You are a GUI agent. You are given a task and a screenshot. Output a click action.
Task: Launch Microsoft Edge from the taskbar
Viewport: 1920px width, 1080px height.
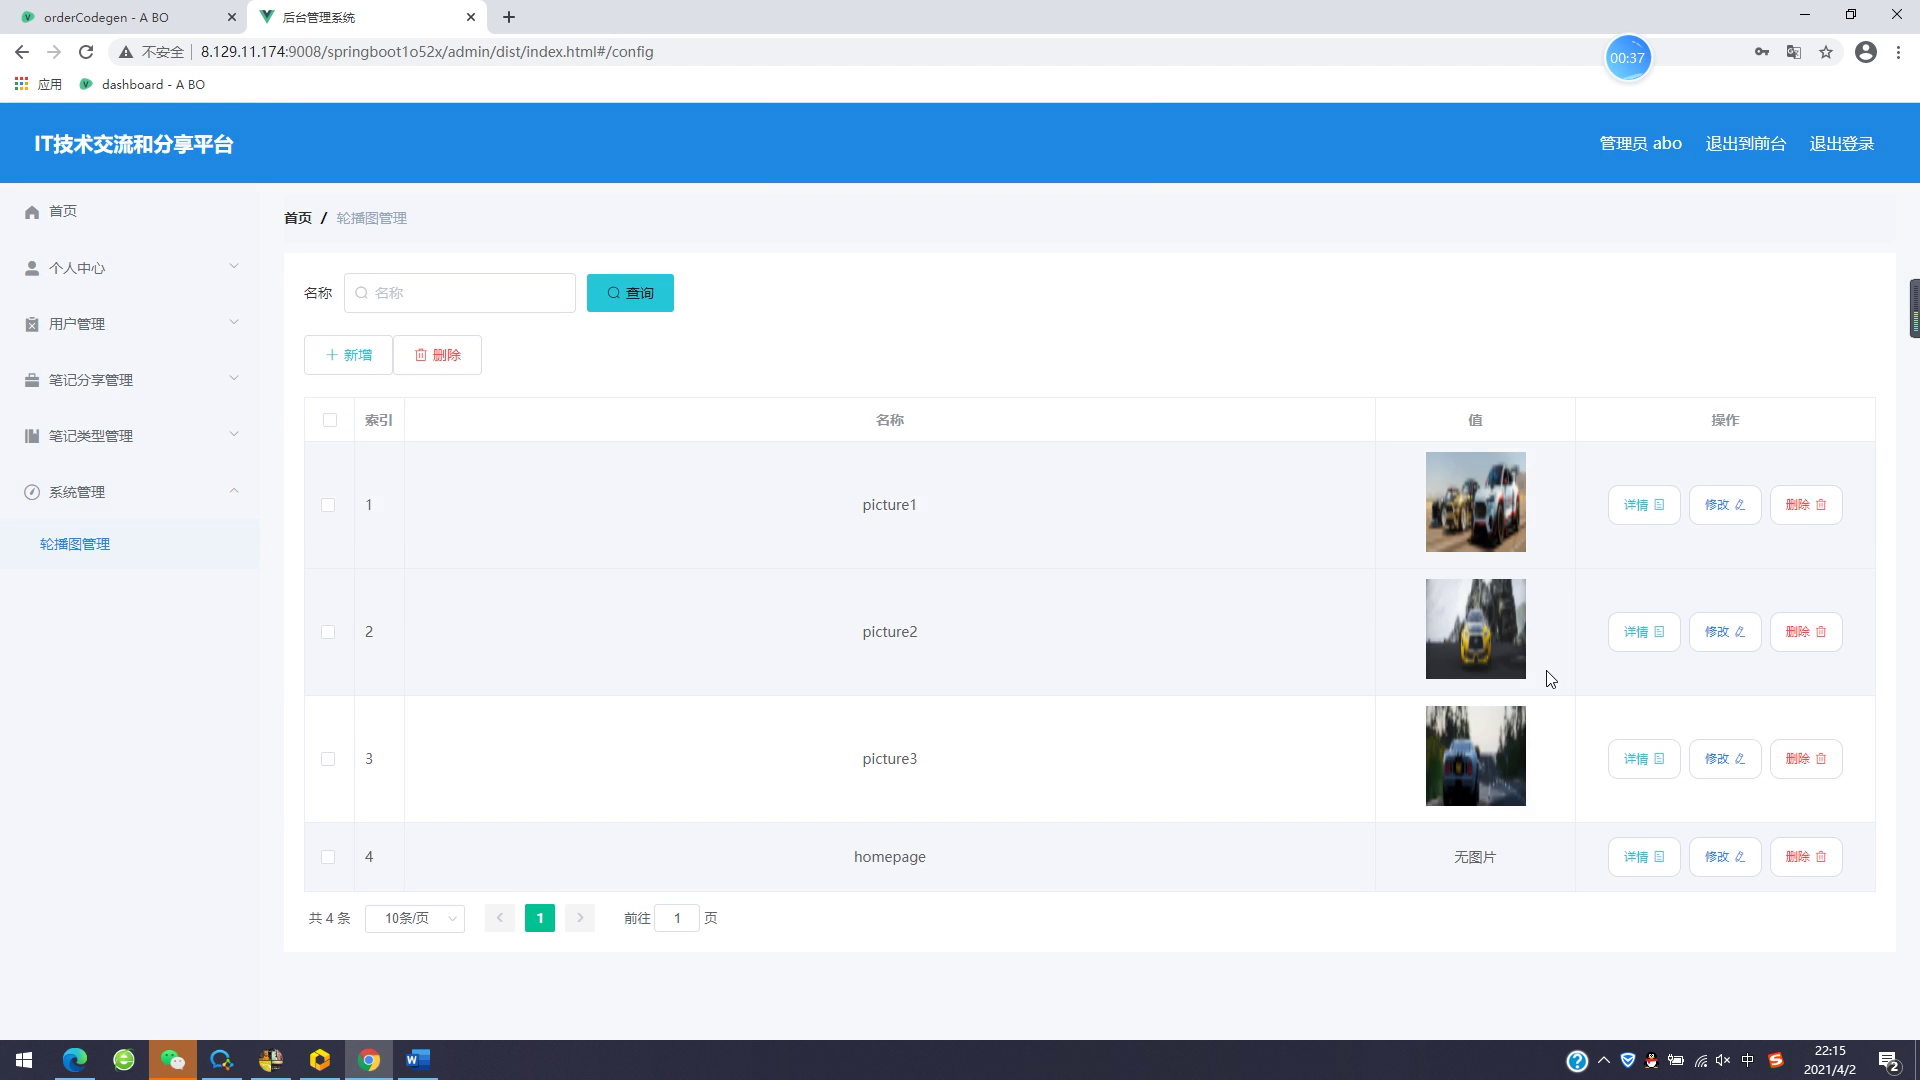(x=75, y=1060)
